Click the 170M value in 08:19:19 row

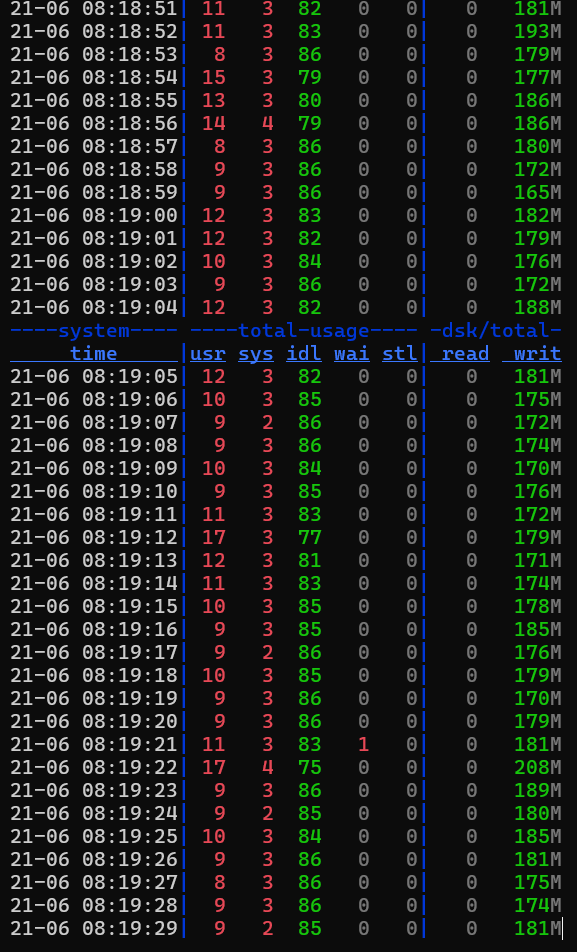click(x=538, y=699)
